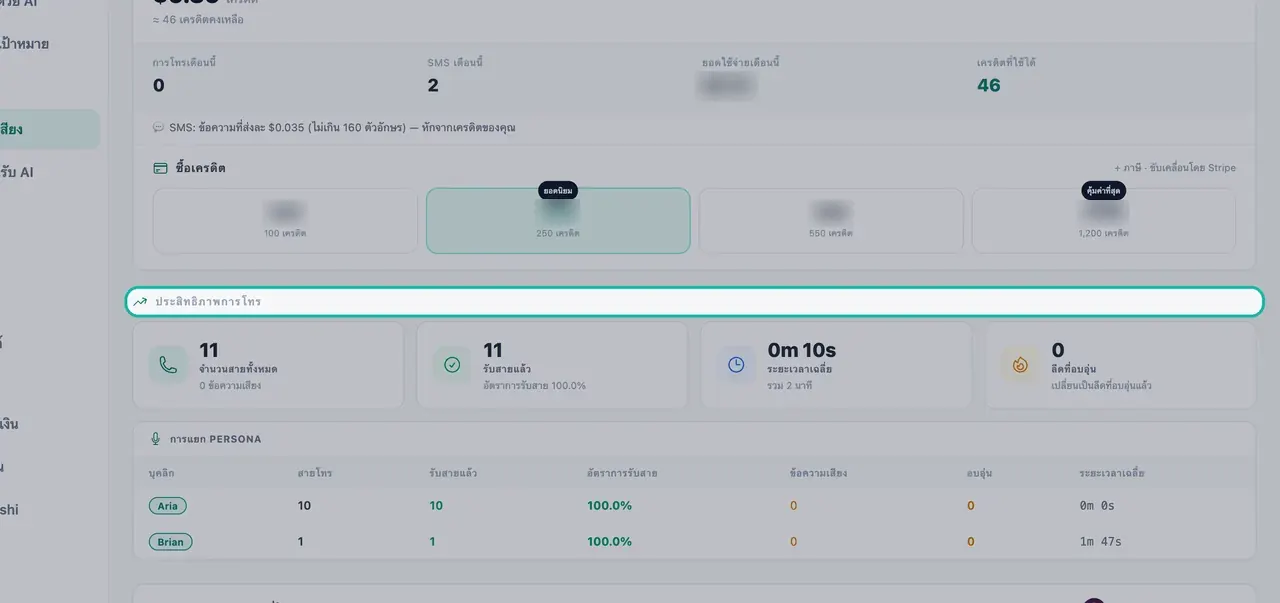Click the flame icon on the ลีดที่อบอุ่น card
This screenshot has width=1280, height=603.
click(x=1020, y=365)
